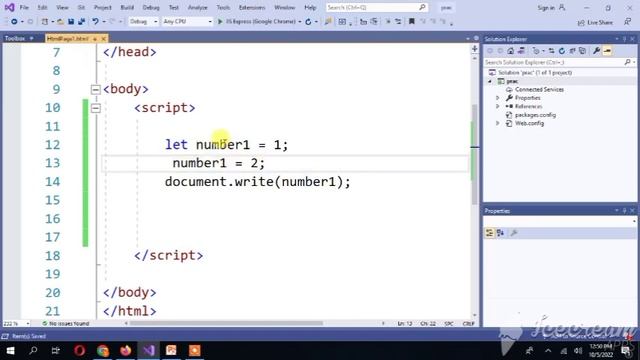Refresh the Solution Explorer tree
The image size is (640, 360).
tap(562, 51)
